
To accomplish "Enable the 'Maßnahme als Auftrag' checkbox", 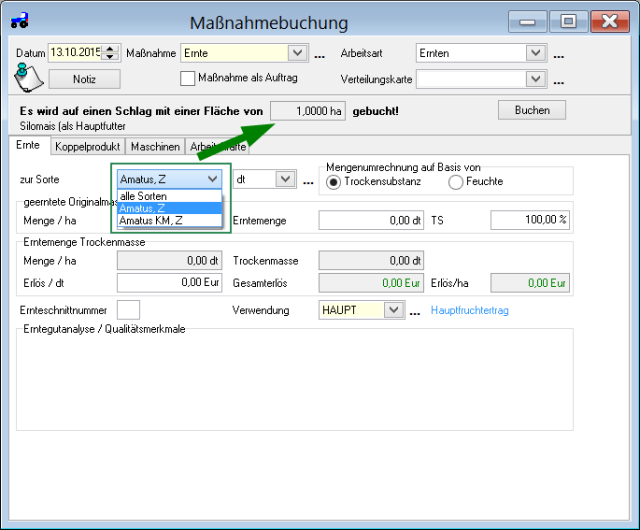I will [x=187, y=77].
